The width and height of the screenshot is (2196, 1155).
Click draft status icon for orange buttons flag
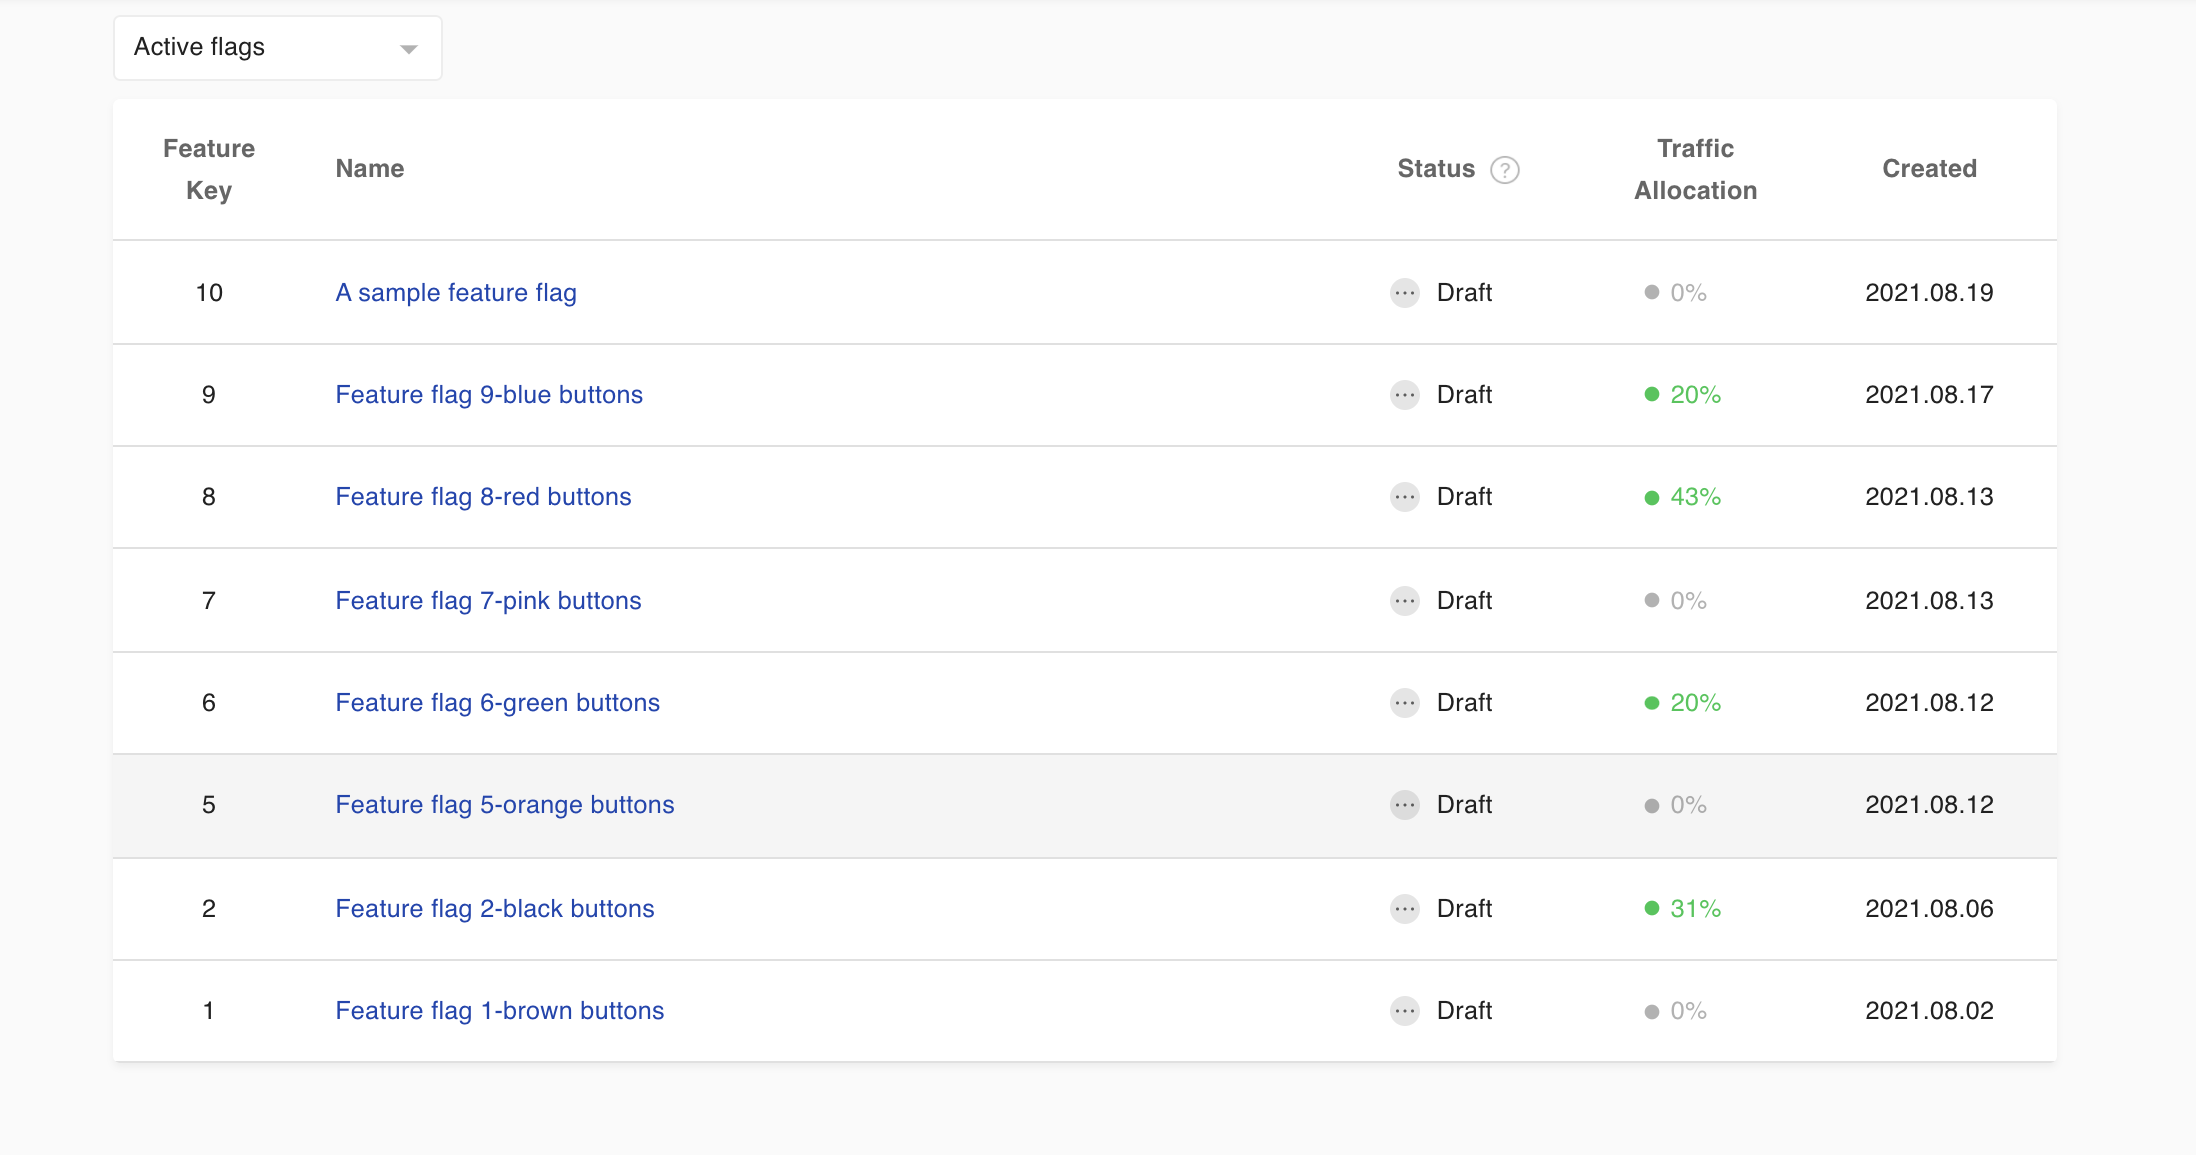click(1404, 805)
